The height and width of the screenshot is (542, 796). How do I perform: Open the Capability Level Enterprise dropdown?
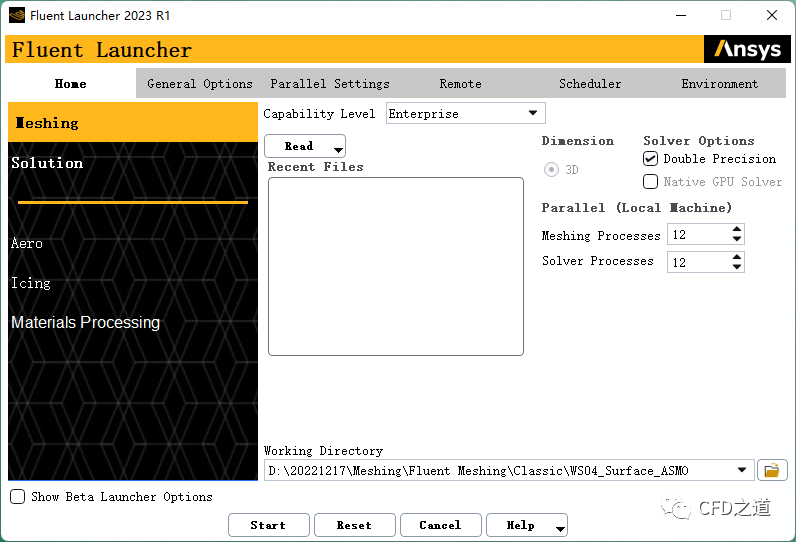tap(466, 113)
